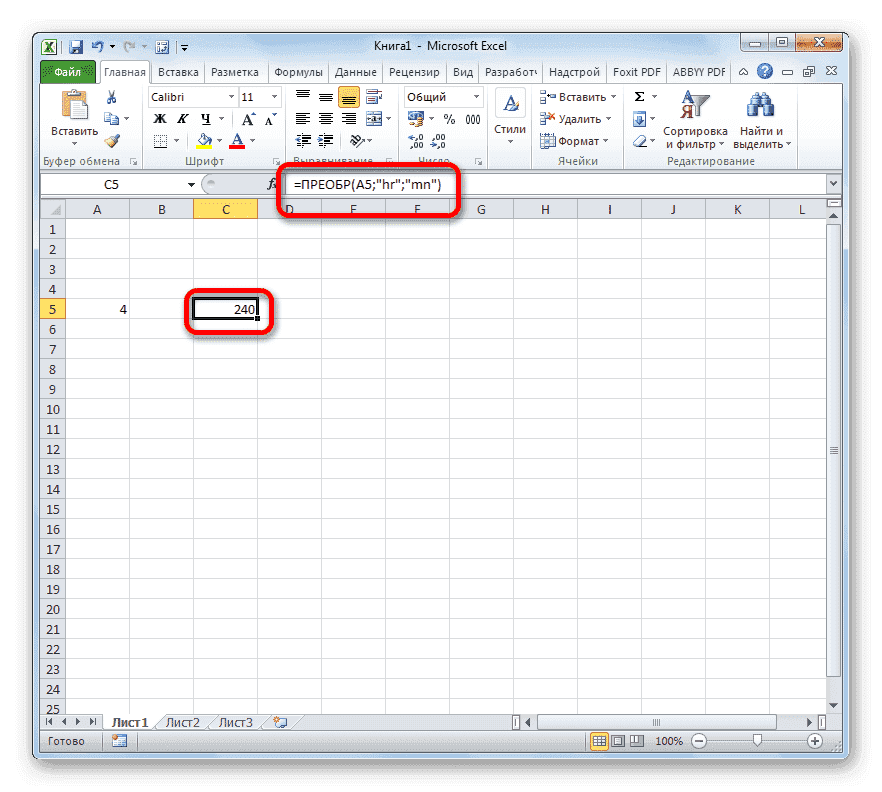The height and width of the screenshot is (792, 882).
Task: Click the Insert Function fx icon
Action: coord(272,184)
